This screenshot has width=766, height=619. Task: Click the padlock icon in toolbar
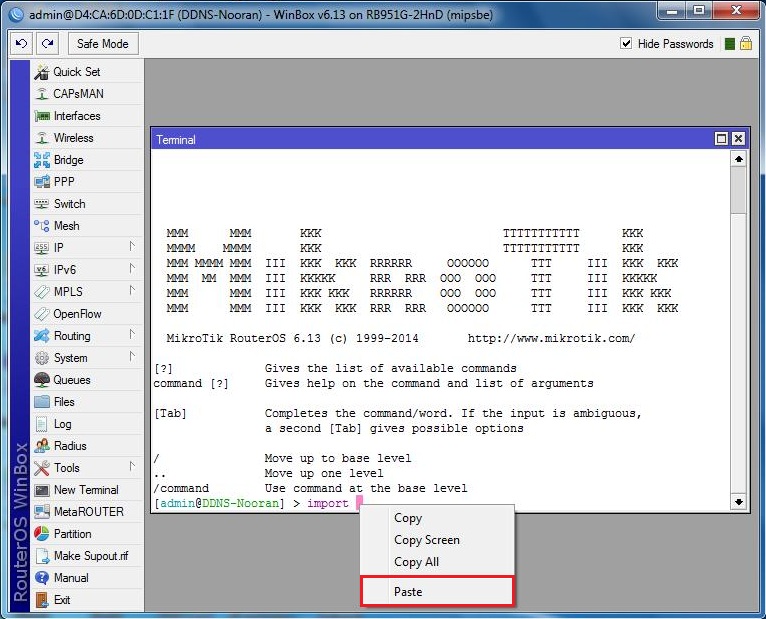745,43
